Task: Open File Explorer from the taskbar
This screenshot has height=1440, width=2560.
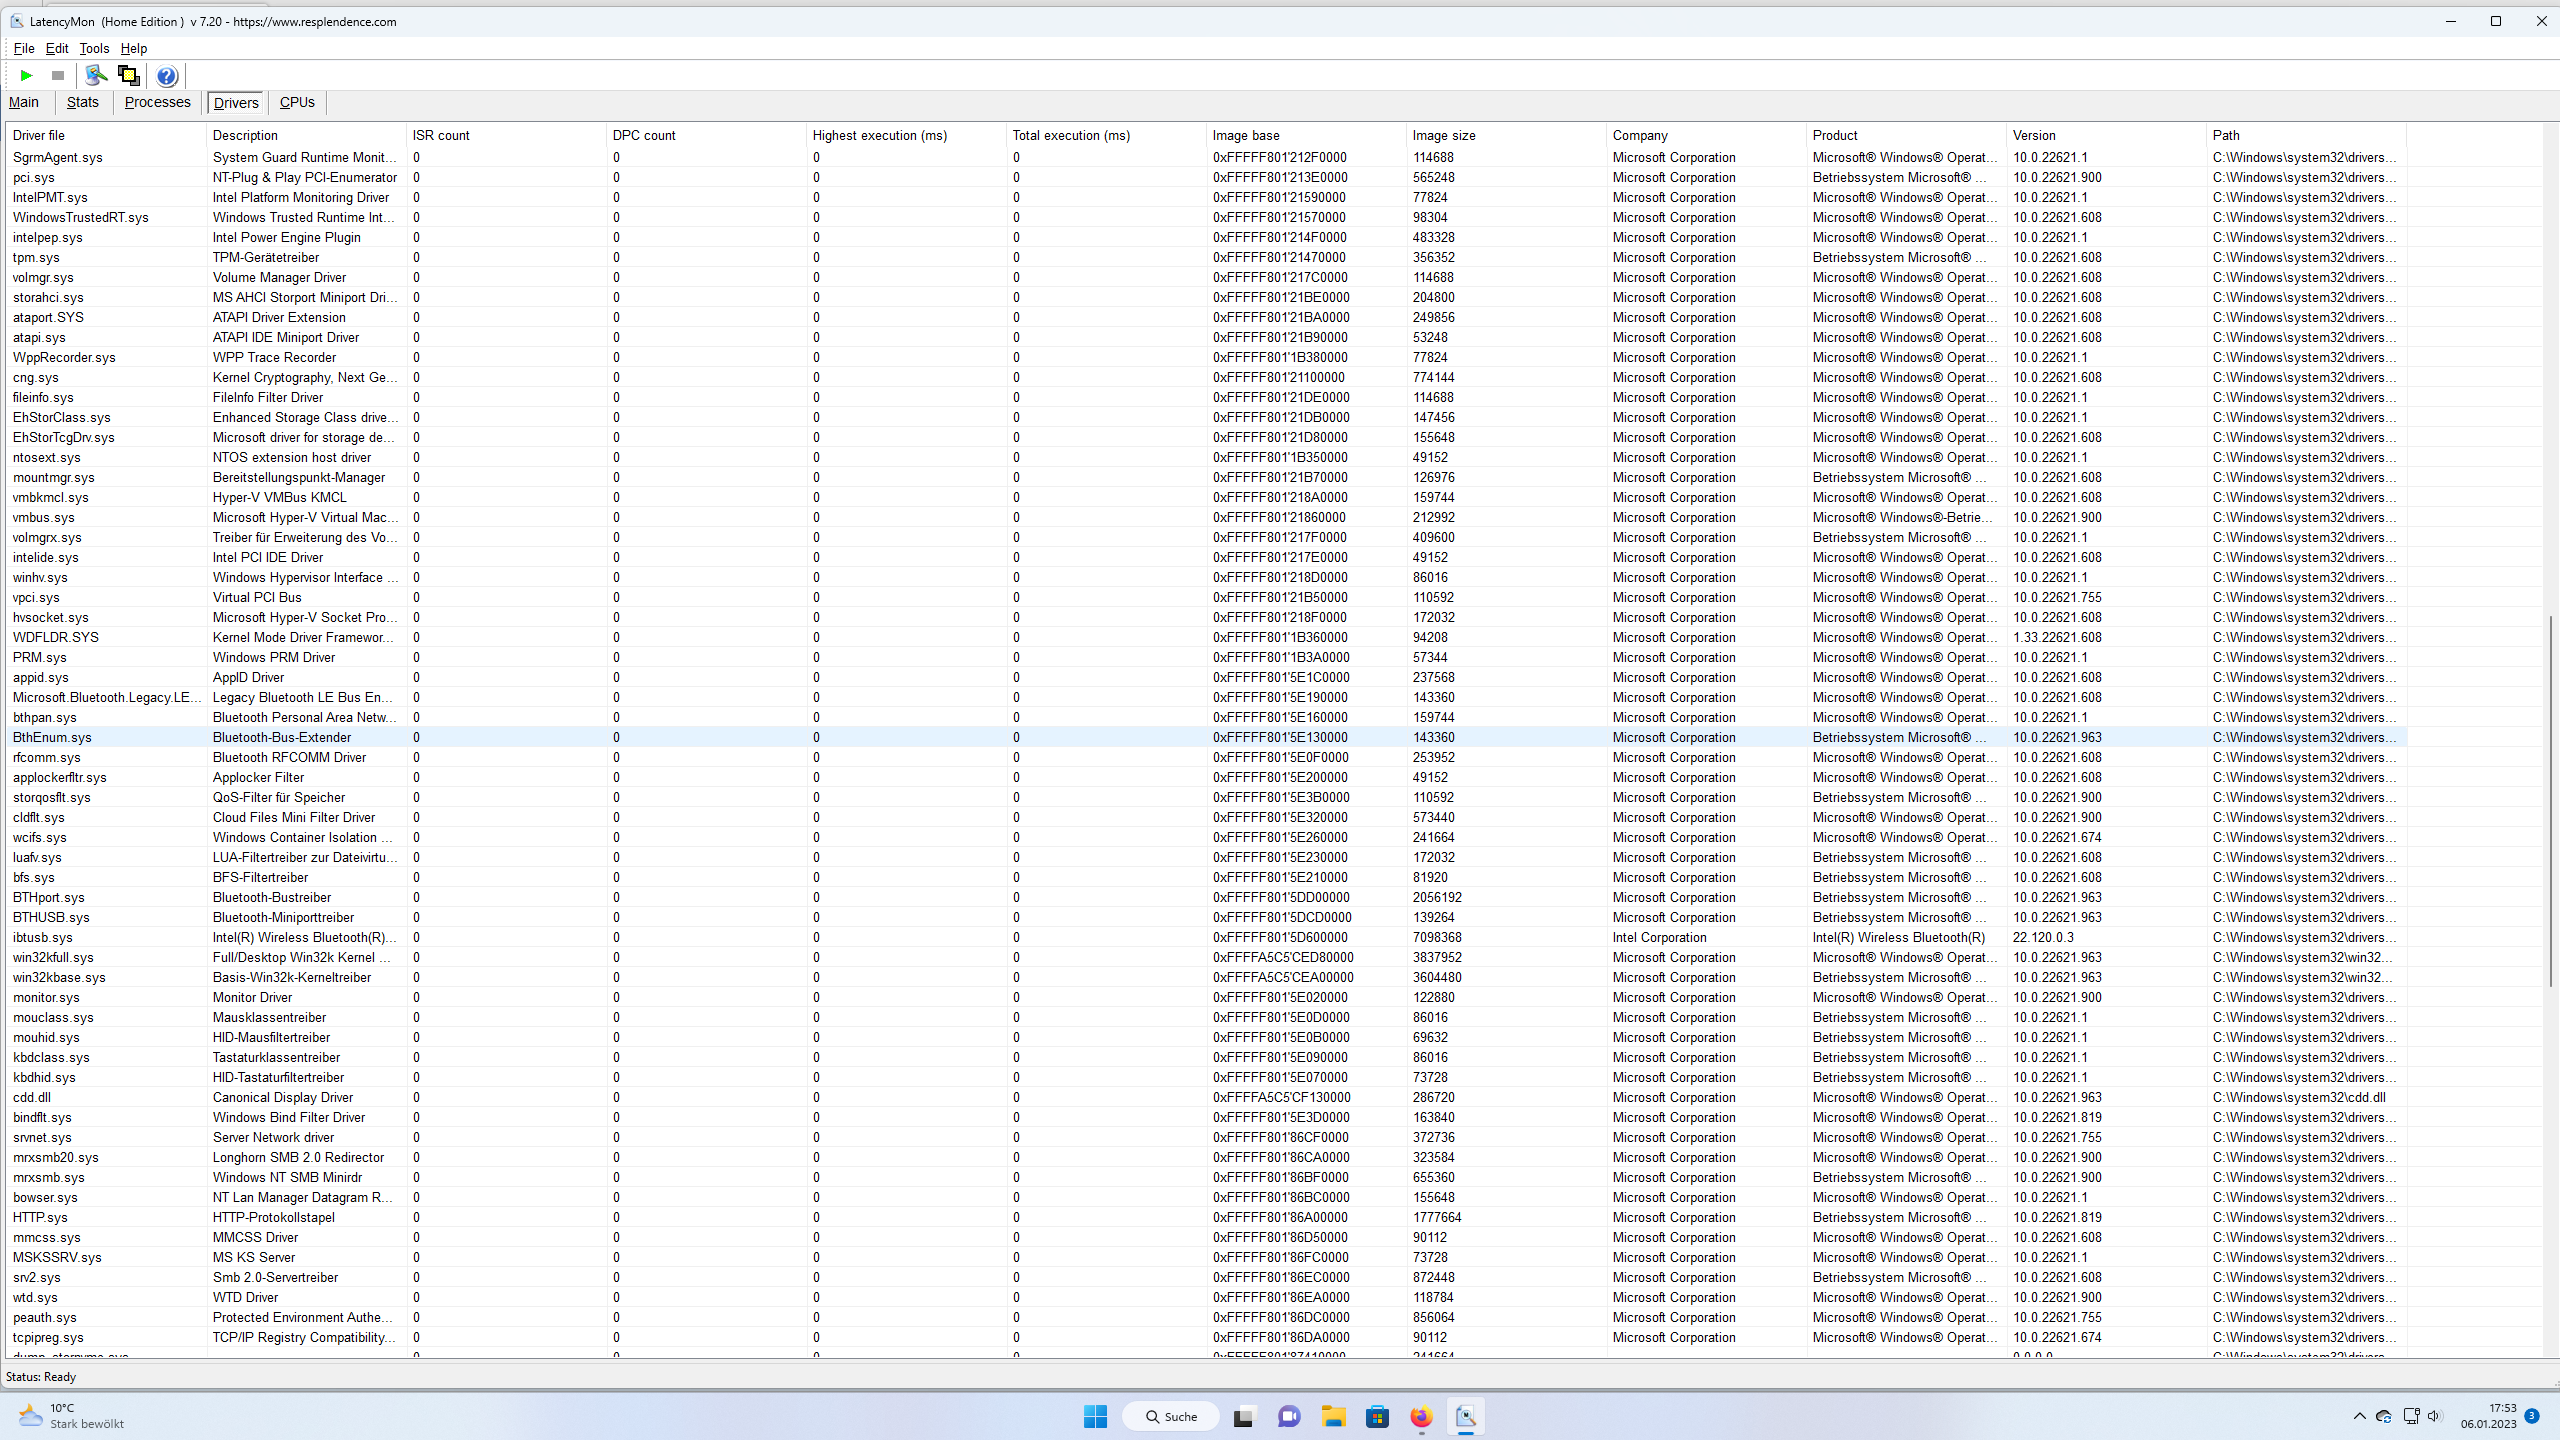Action: tap(1333, 1416)
